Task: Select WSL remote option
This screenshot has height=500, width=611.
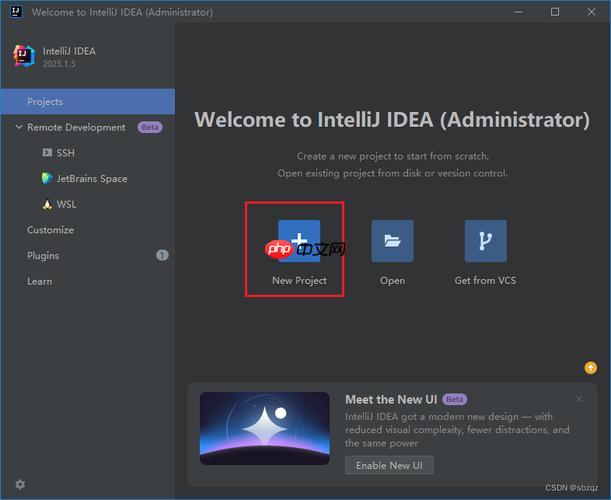Action: tap(66, 204)
